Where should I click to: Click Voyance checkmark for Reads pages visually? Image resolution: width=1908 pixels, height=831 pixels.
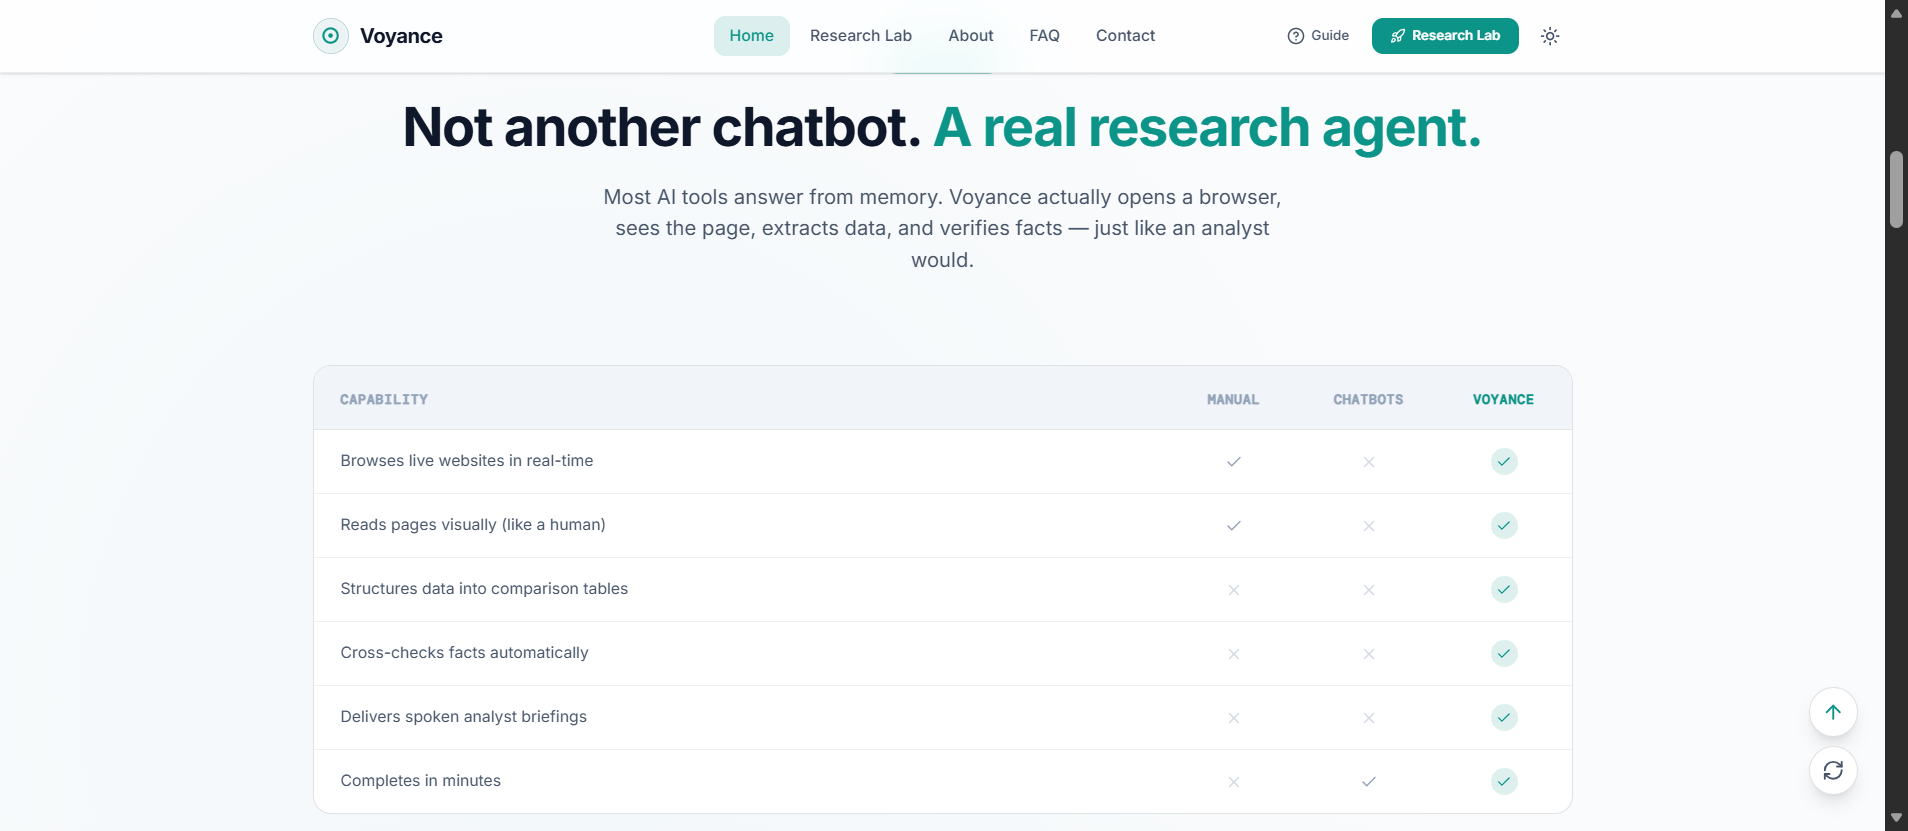click(1504, 525)
